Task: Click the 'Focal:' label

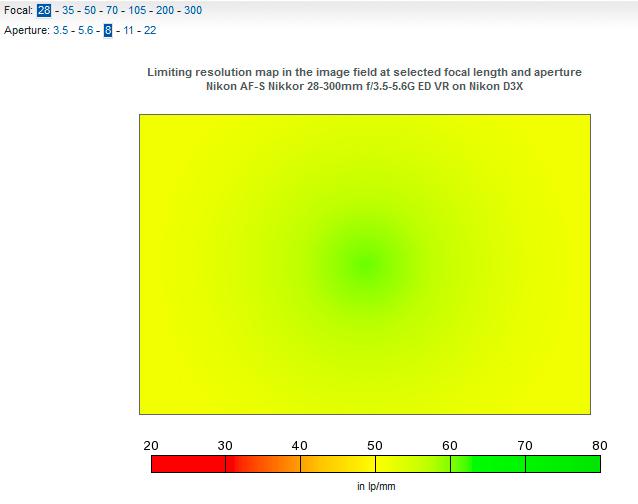Action: pos(18,10)
